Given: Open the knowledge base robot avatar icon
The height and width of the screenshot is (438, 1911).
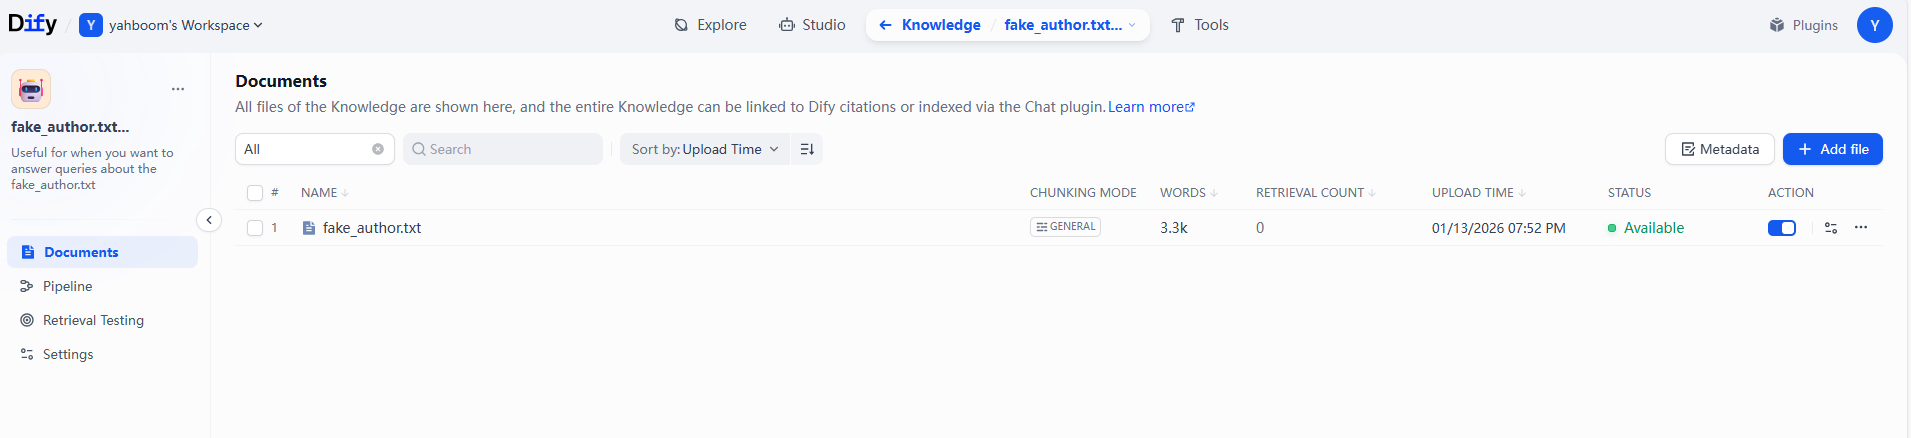Looking at the screenshot, I should tap(31, 89).
